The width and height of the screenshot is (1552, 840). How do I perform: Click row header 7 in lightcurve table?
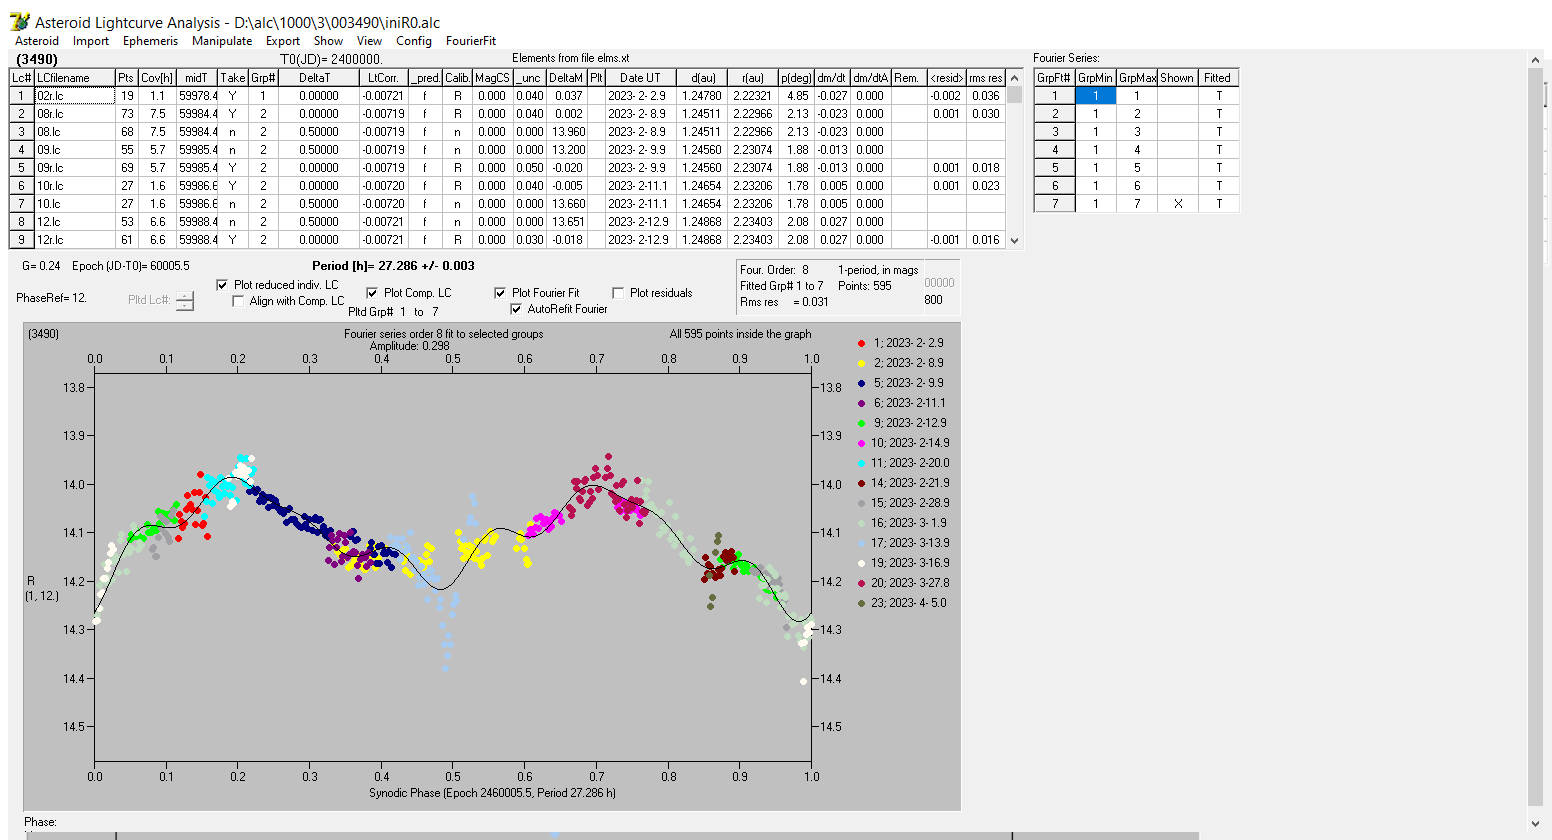tap(22, 204)
